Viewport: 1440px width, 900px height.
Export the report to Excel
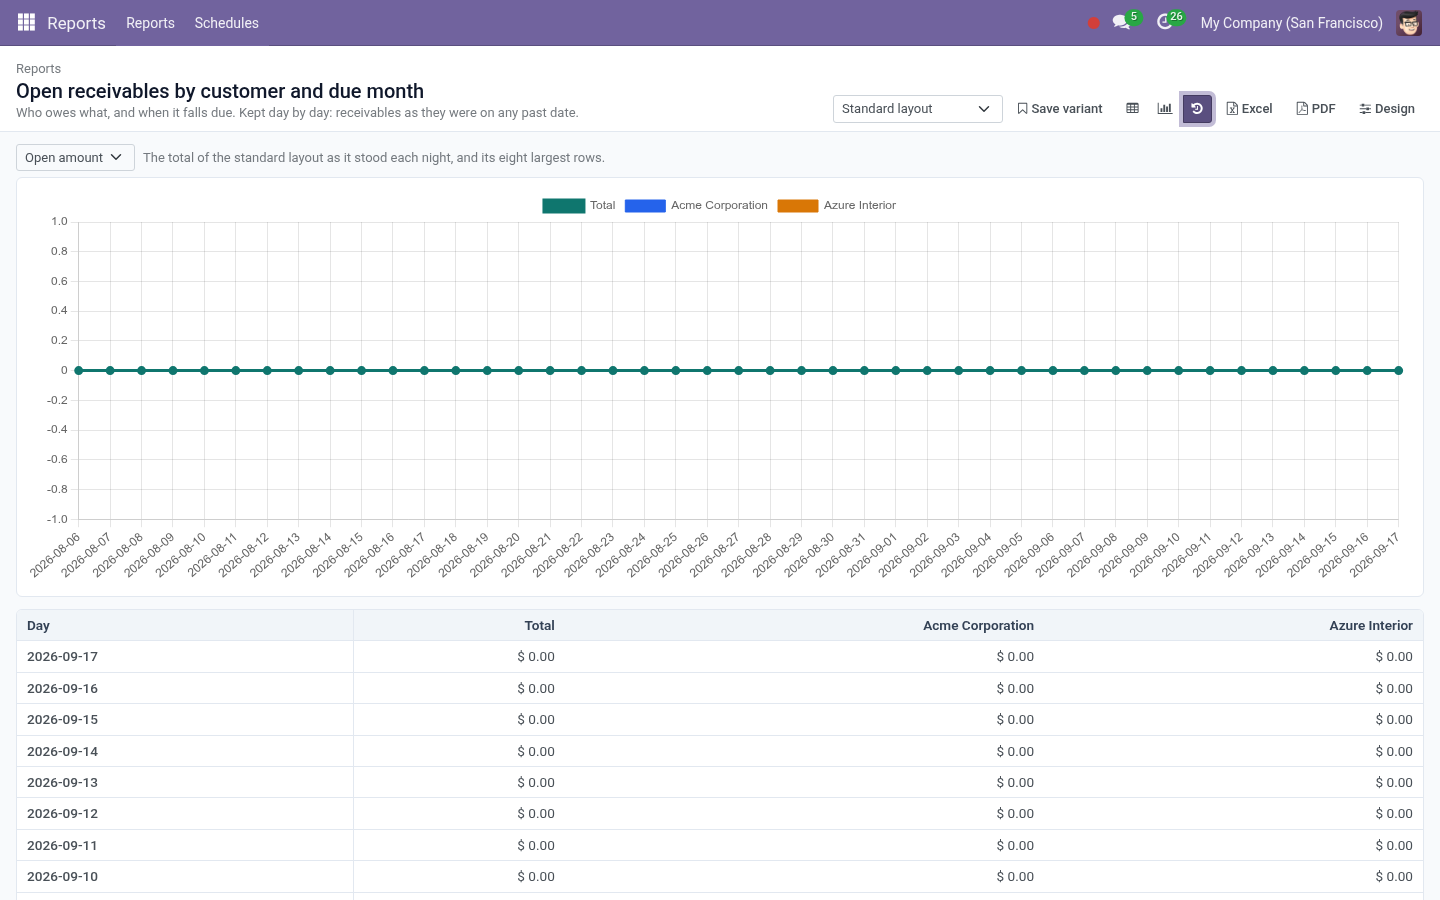[x=1249, y=108]
